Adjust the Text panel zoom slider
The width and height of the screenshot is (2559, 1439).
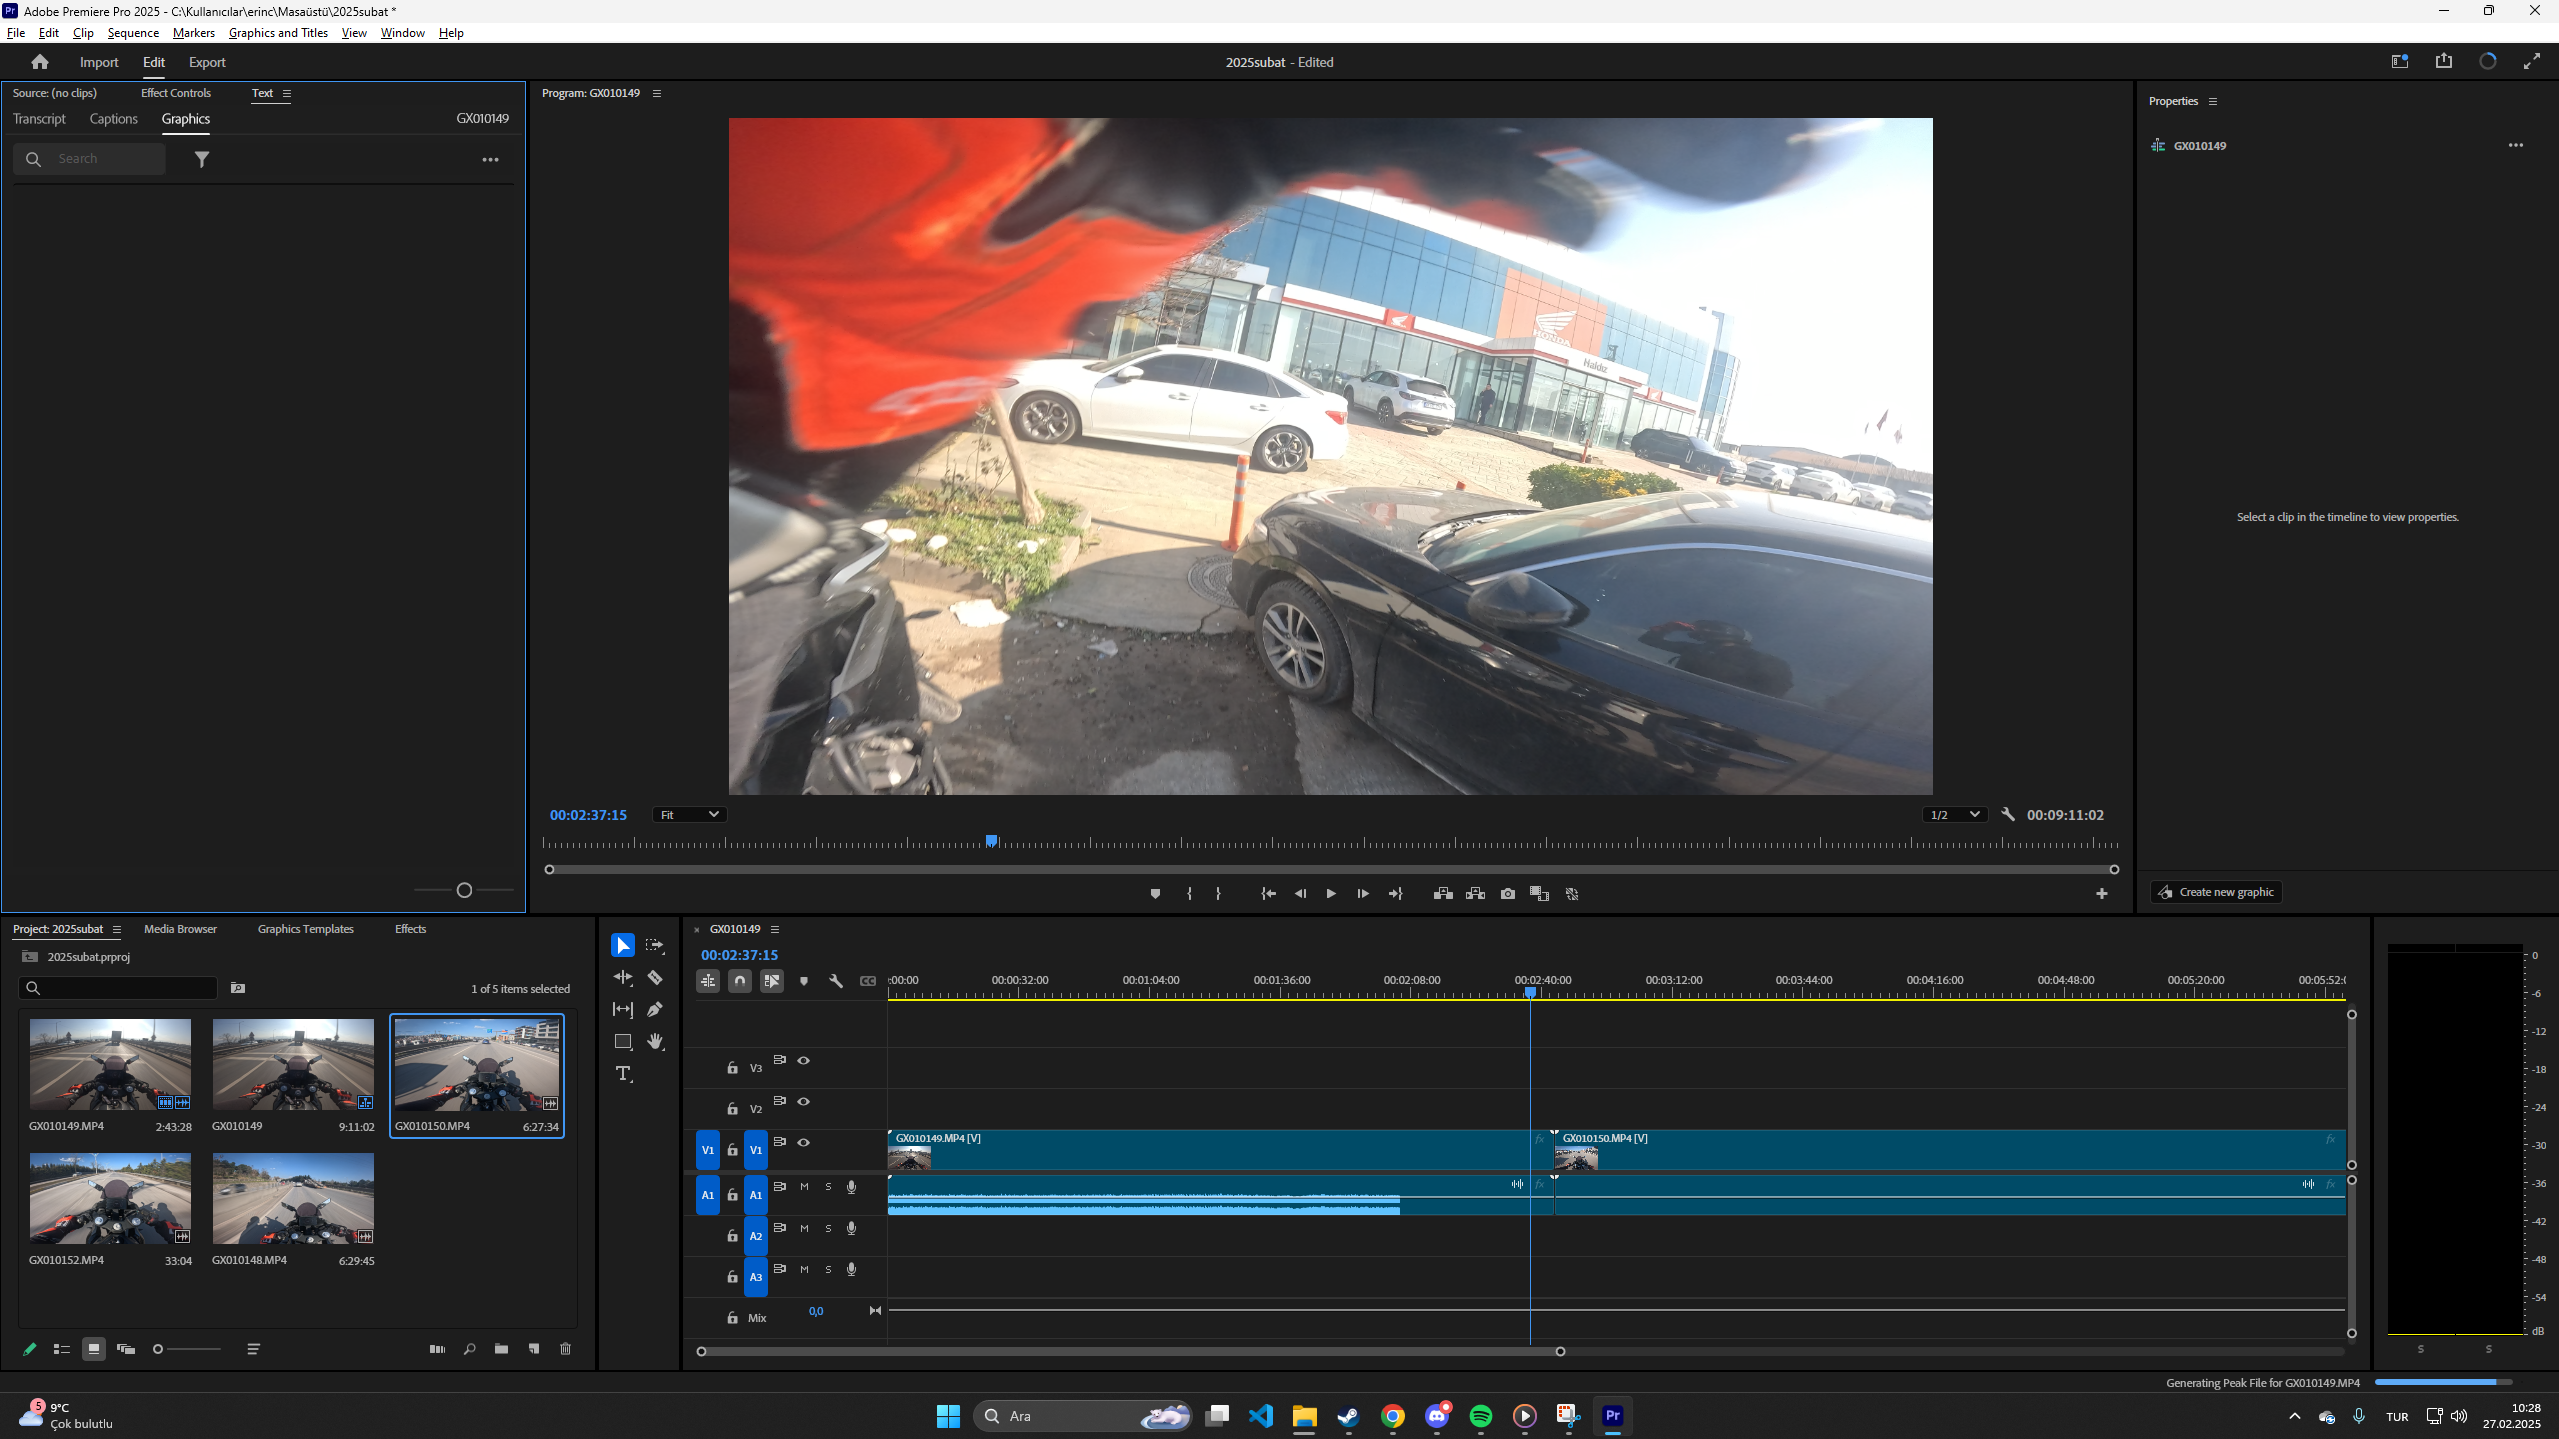tap(464, 890)
